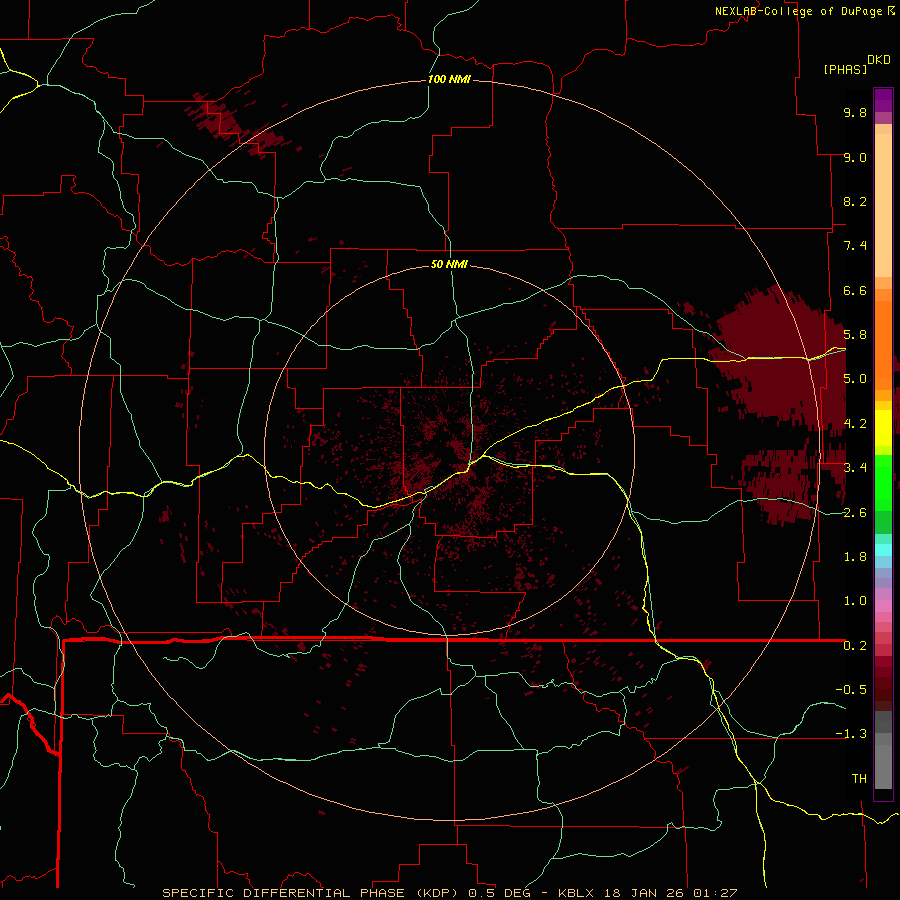Image resolution: width=900 pixels, height=900 pixels.
Task: Click the 9.8 value on the scale
Action: tap(855, 112)
